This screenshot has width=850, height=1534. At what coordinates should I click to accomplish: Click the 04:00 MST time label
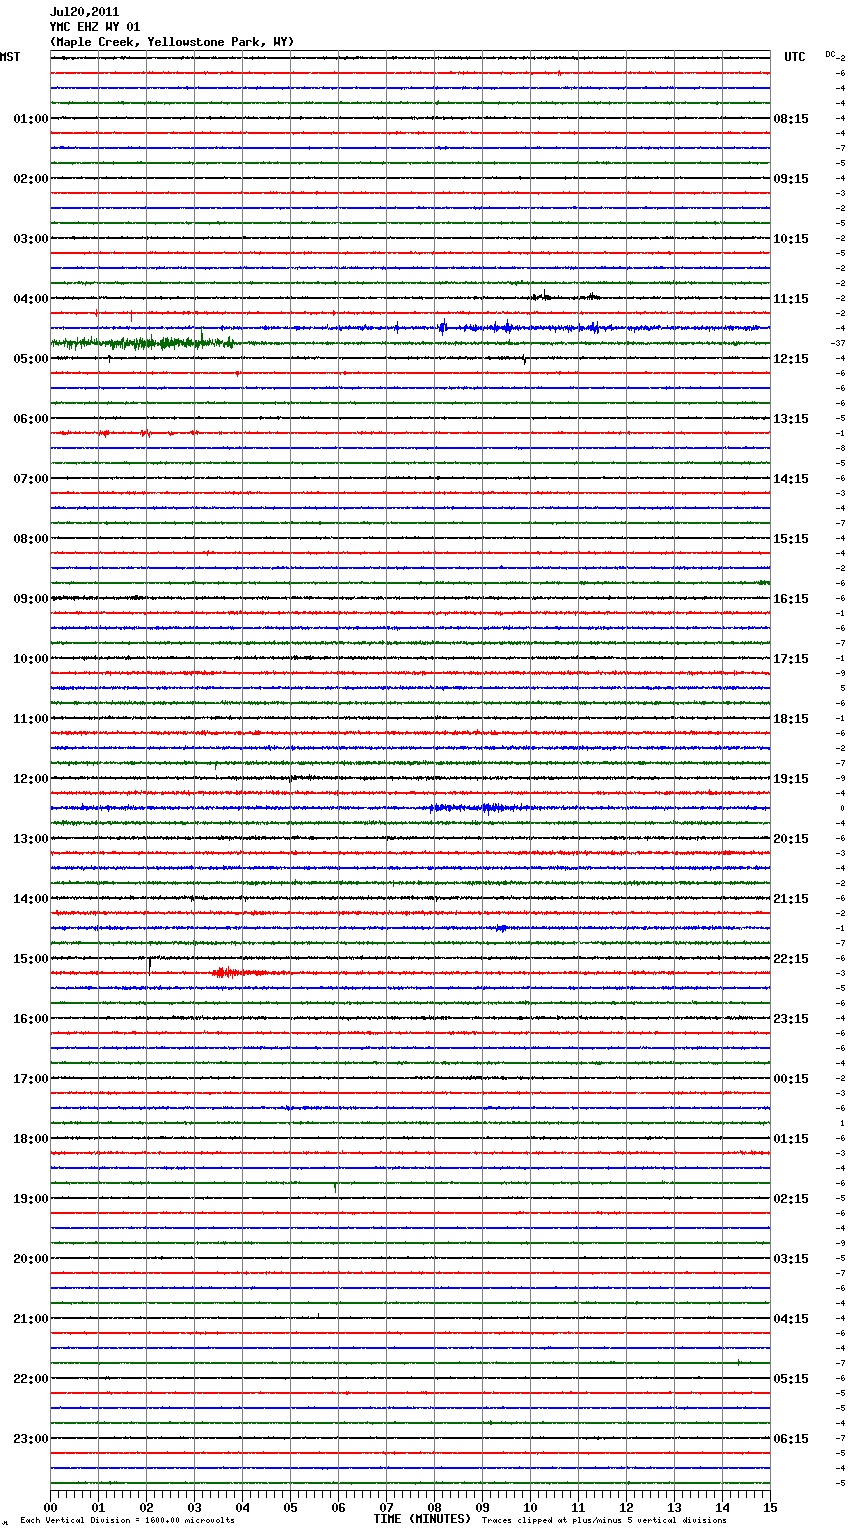pyautogui.click(x=31, y=299)
